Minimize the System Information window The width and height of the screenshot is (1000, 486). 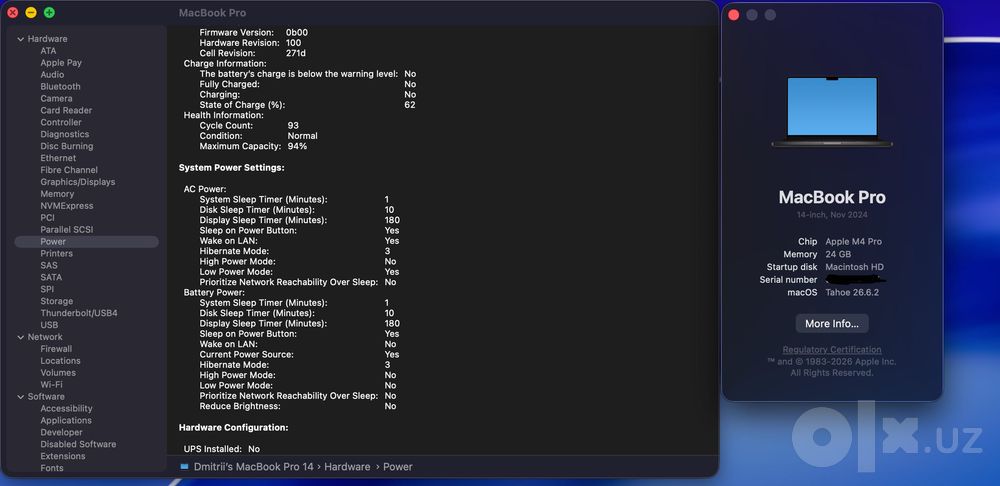pyautogui.click(x=31, y=13)
